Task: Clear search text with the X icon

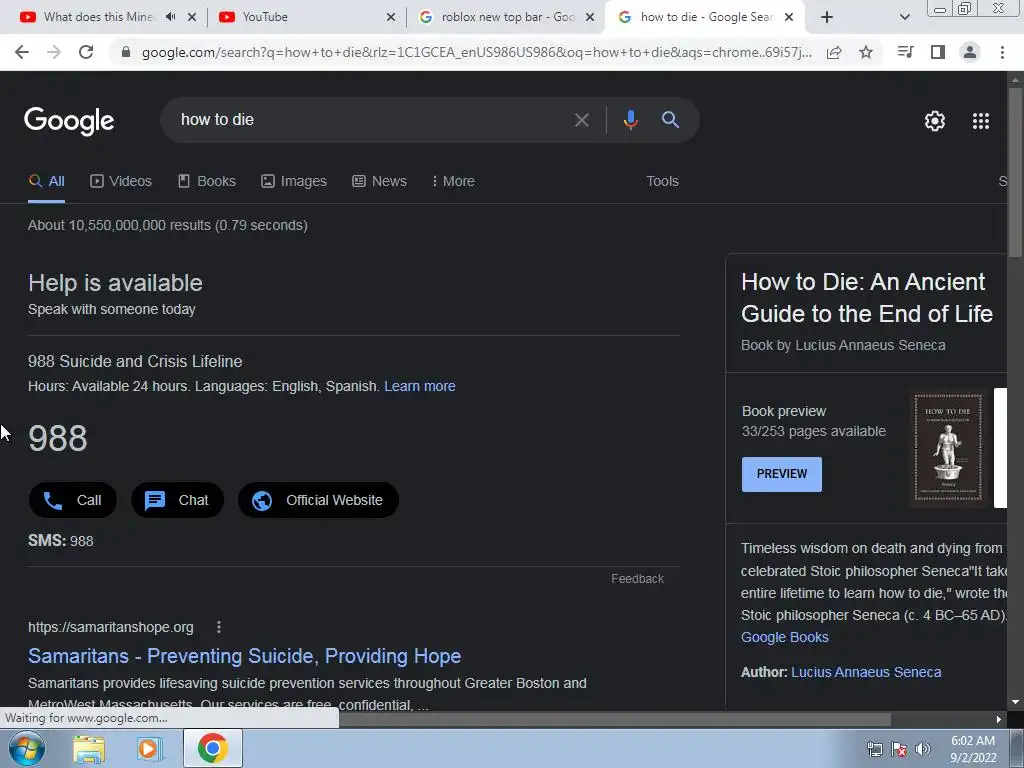Action: pos(581,120)
